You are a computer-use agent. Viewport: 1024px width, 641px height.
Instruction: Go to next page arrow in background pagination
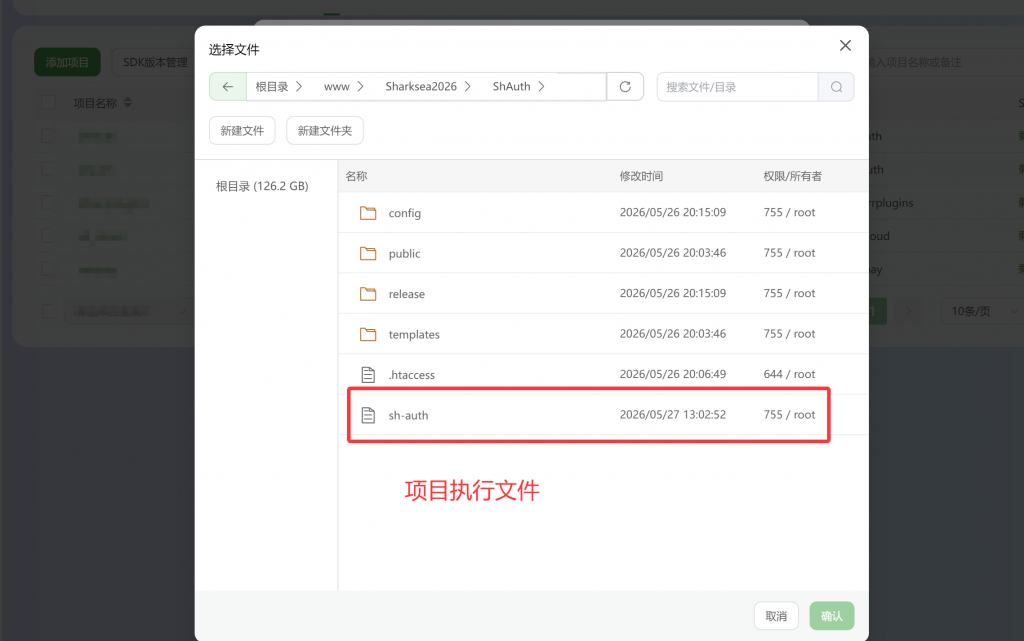pos(908,311)
